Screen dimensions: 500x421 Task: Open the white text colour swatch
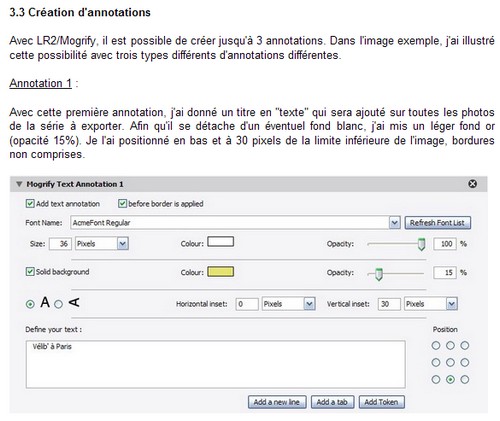click(x=221, y=242)
